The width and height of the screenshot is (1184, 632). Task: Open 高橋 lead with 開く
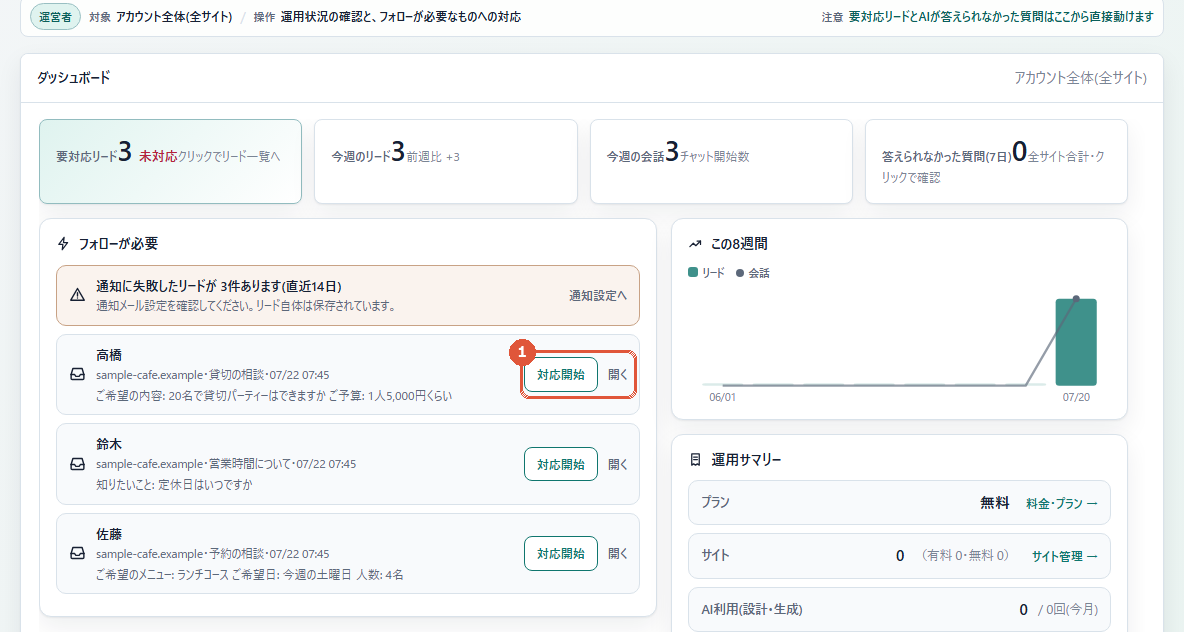618,375
